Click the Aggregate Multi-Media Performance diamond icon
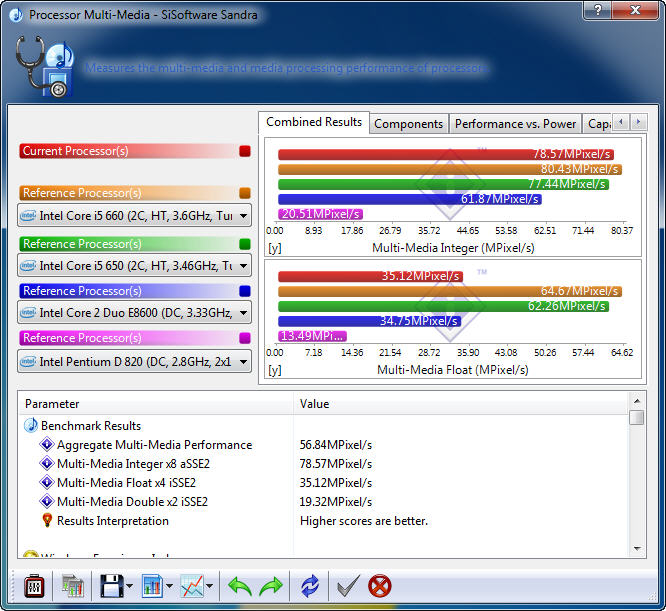Screen dimensions: 666x611 (46, 445)
